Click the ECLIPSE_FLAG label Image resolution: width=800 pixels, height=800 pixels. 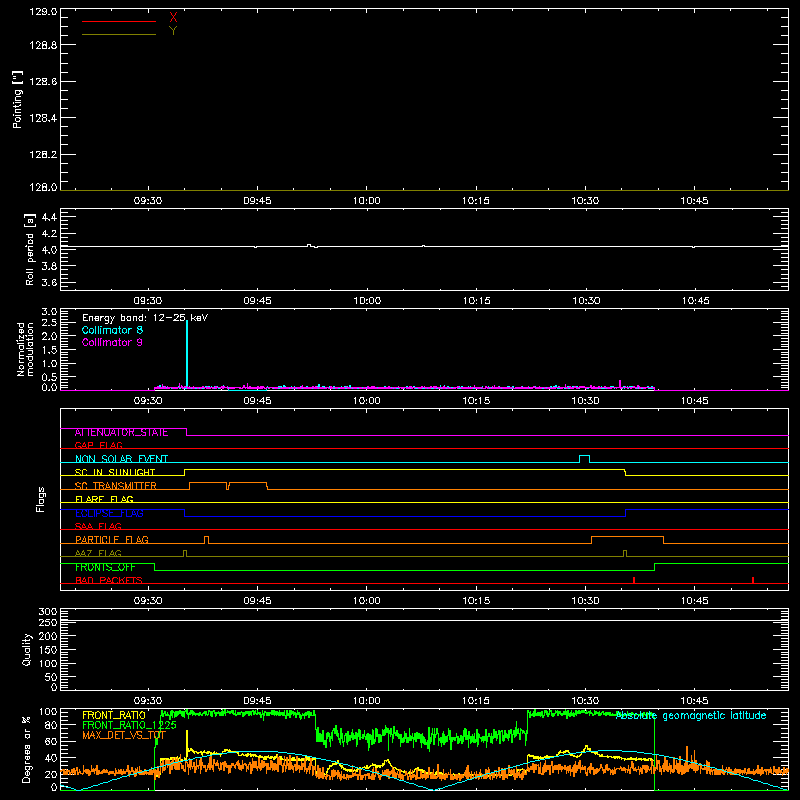click(109, 513)
